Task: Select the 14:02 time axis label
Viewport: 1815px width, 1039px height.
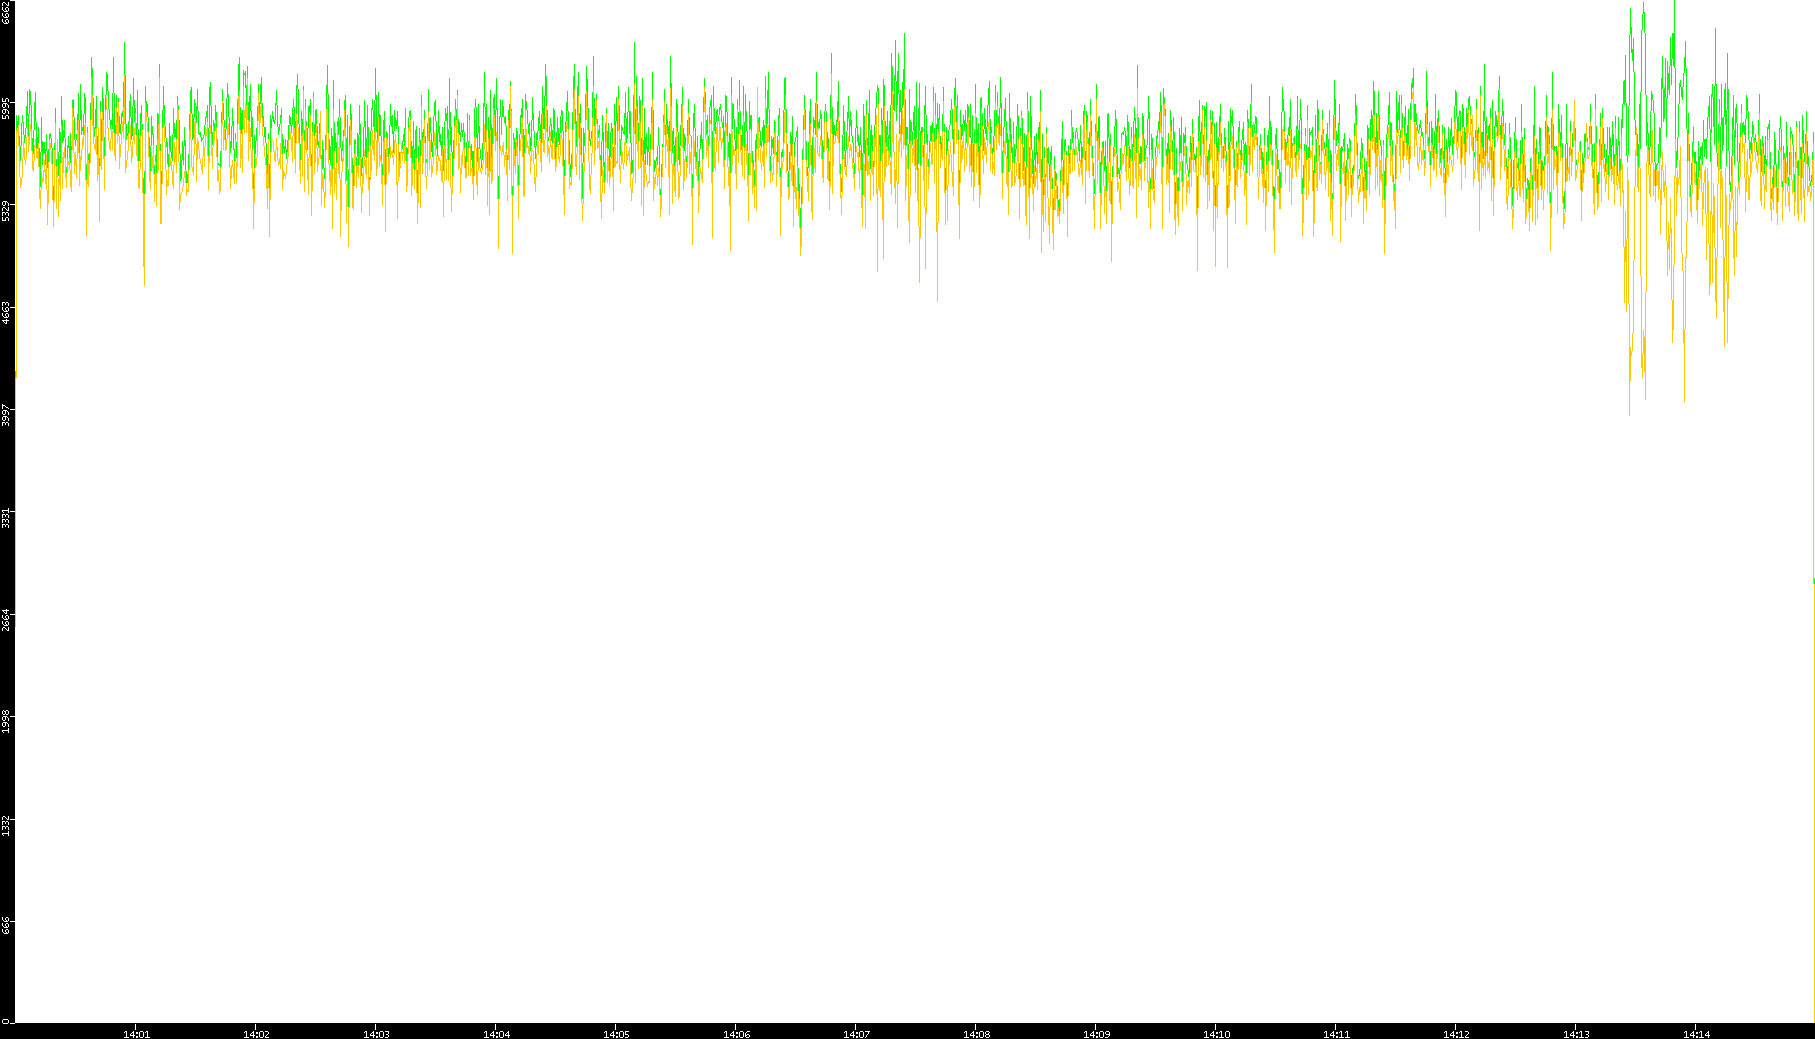Action: pos(256,1034)
